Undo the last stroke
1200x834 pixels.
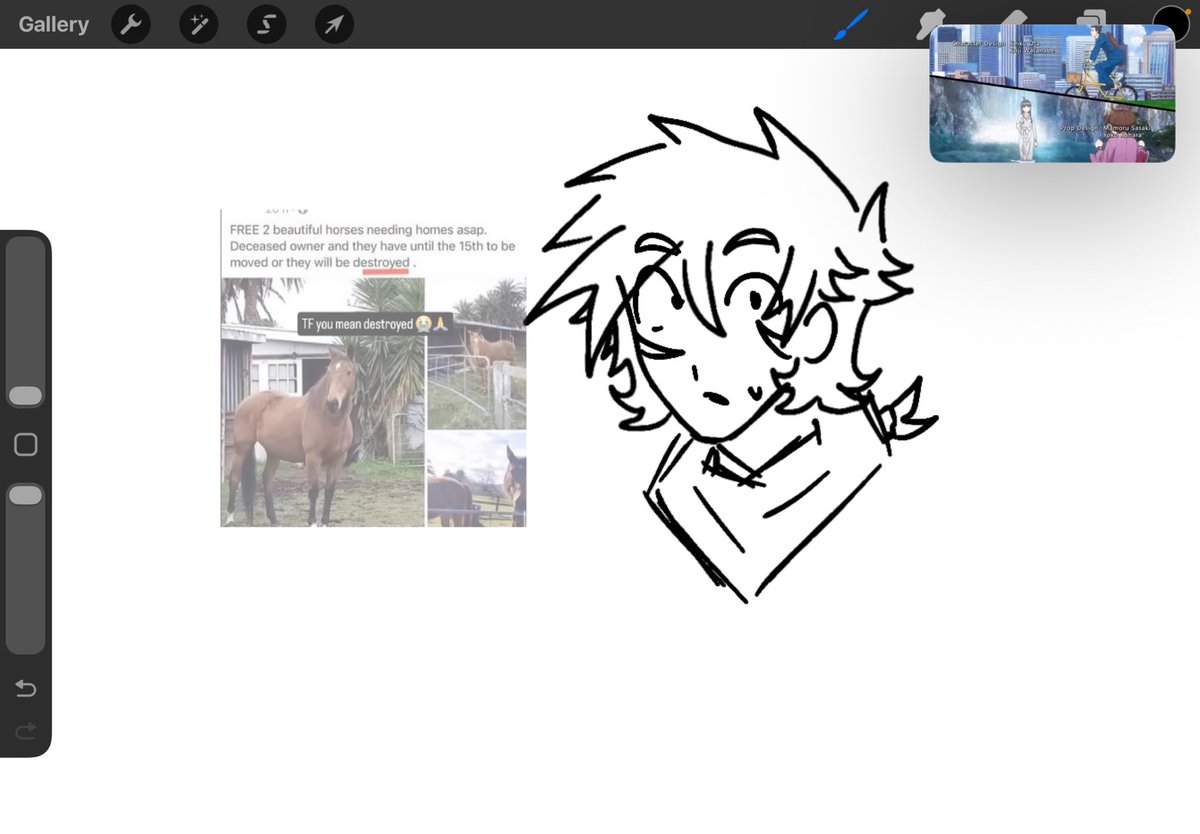point(26,688)
